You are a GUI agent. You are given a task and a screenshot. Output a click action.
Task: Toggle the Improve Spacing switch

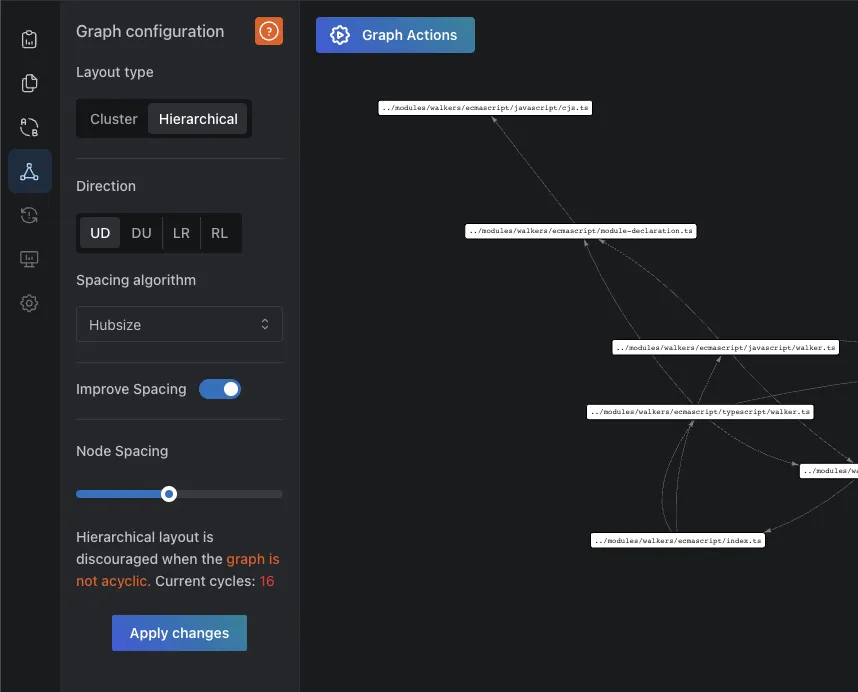click(x=220, y=389)
